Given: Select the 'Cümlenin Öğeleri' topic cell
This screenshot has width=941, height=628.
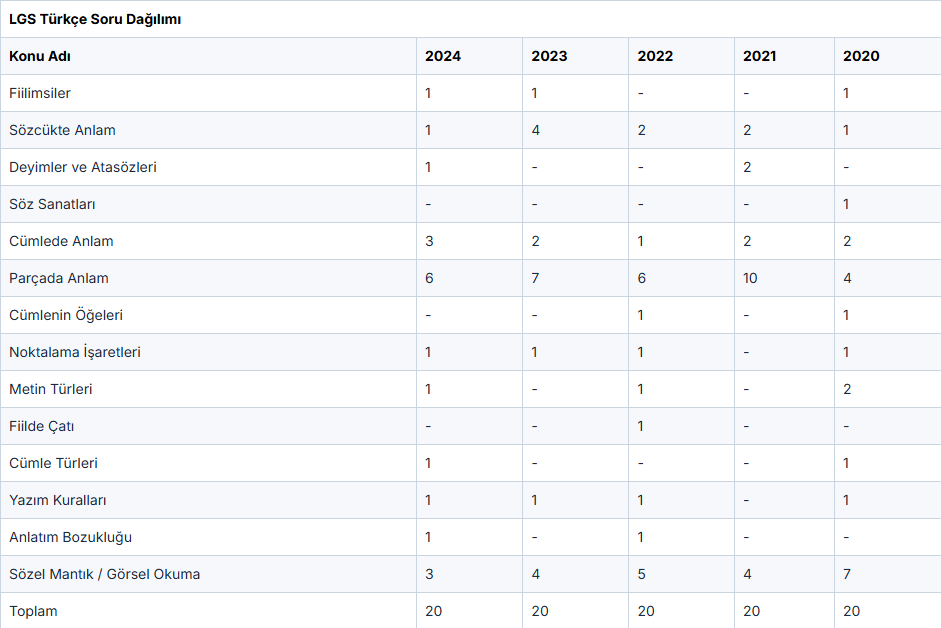Looking at the screenshot, I should pos(66,315).
